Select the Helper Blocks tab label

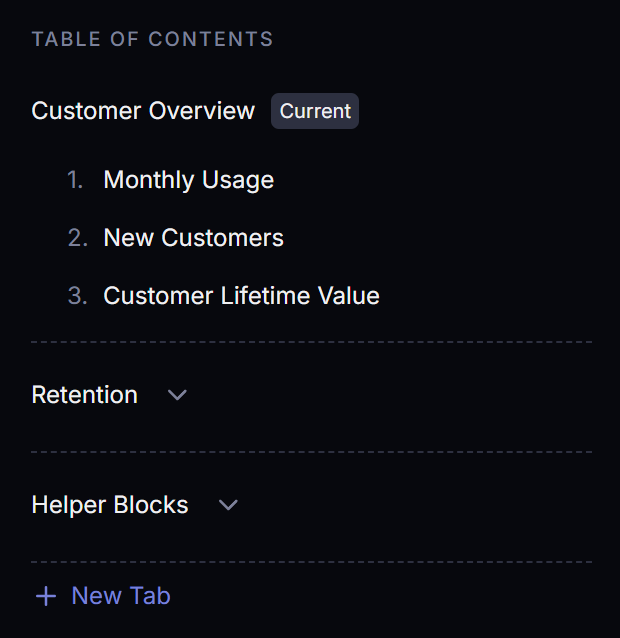pos(110,505)
